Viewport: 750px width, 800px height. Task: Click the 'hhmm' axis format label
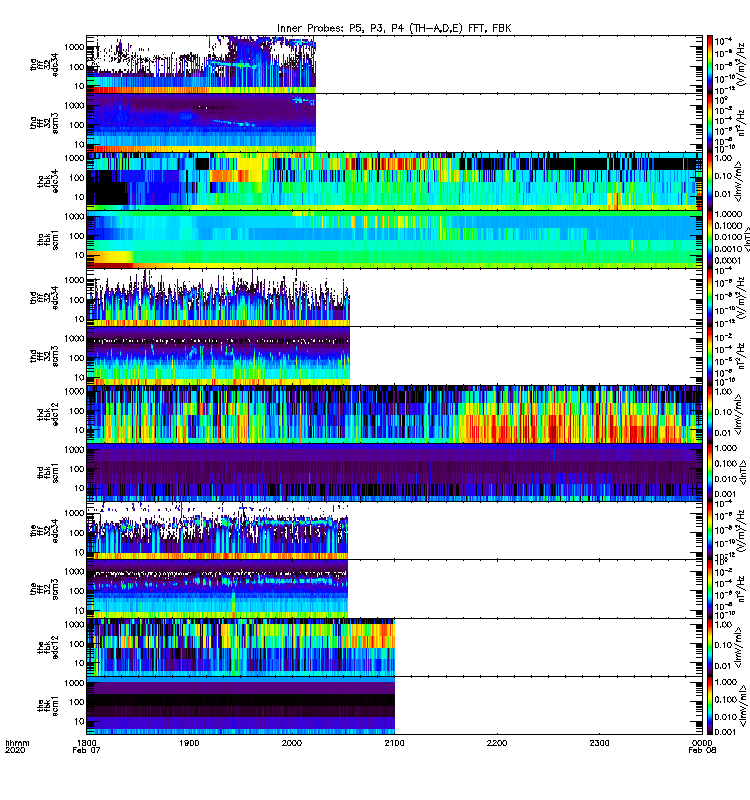click(17, 743)
